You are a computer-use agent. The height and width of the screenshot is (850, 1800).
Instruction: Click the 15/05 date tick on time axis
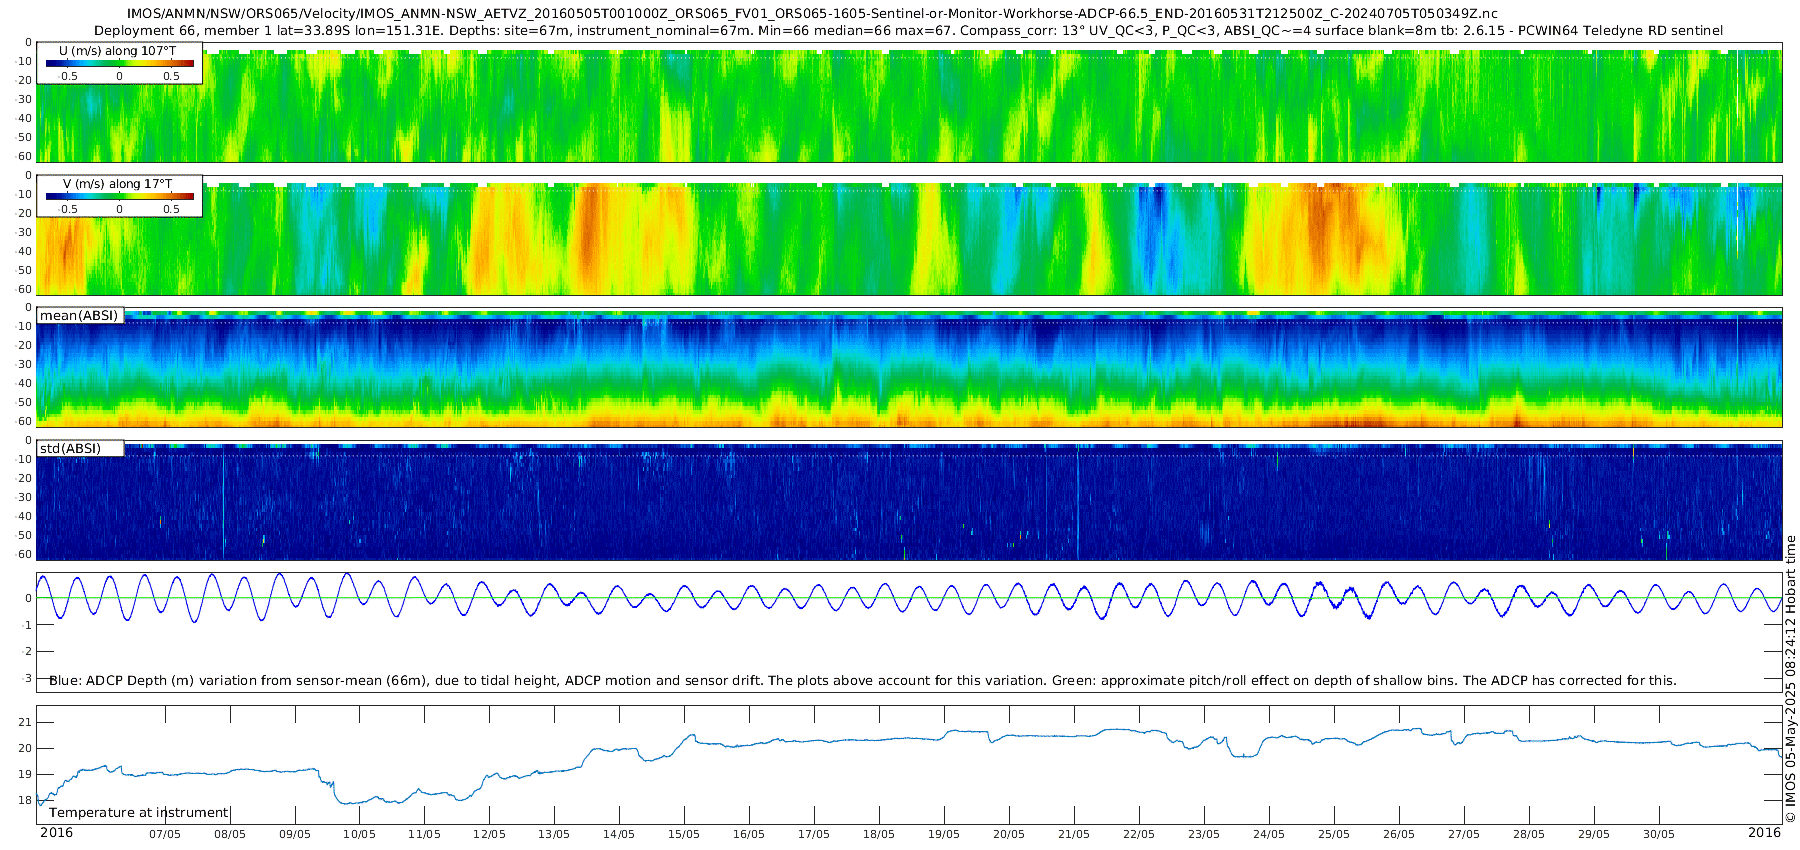point(684,834)
